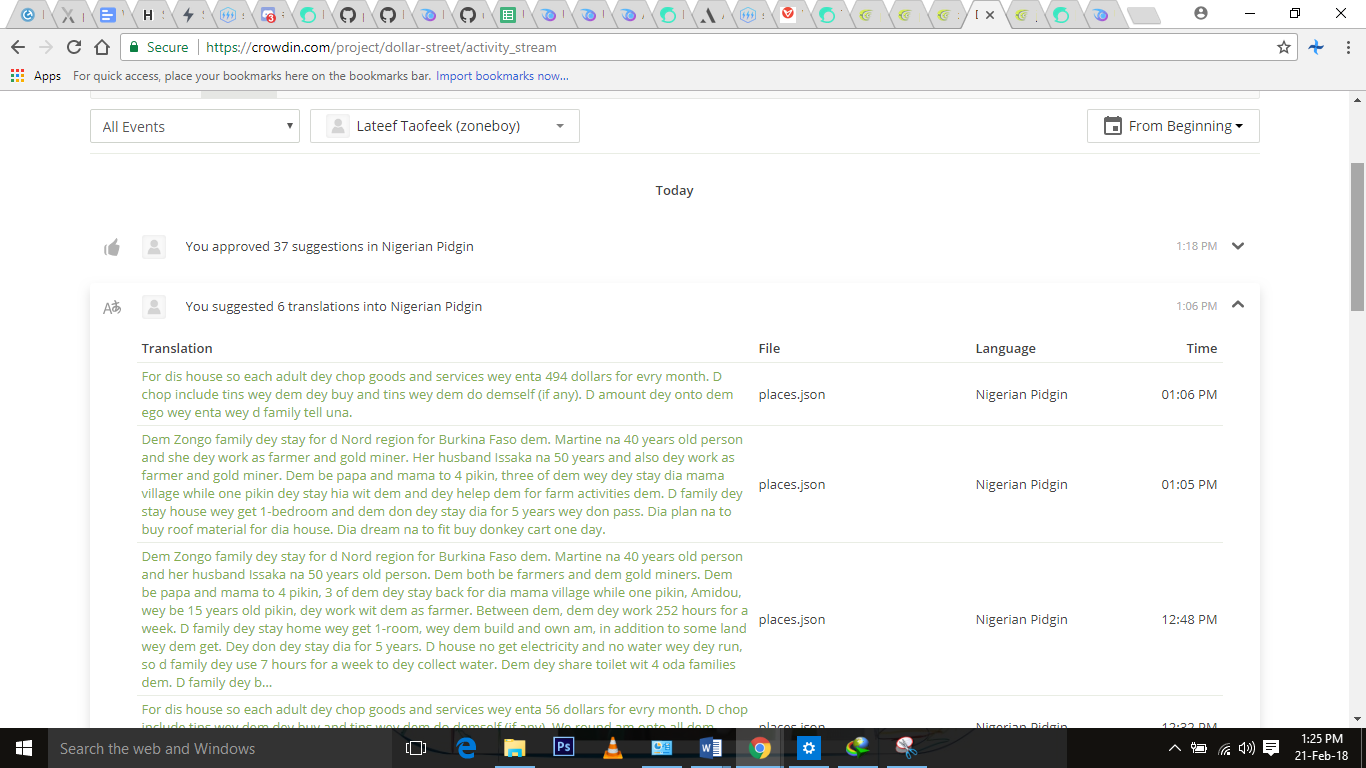
Task: Click the thumbs-up icon beside approved suggestions
Action: (112, 247)
